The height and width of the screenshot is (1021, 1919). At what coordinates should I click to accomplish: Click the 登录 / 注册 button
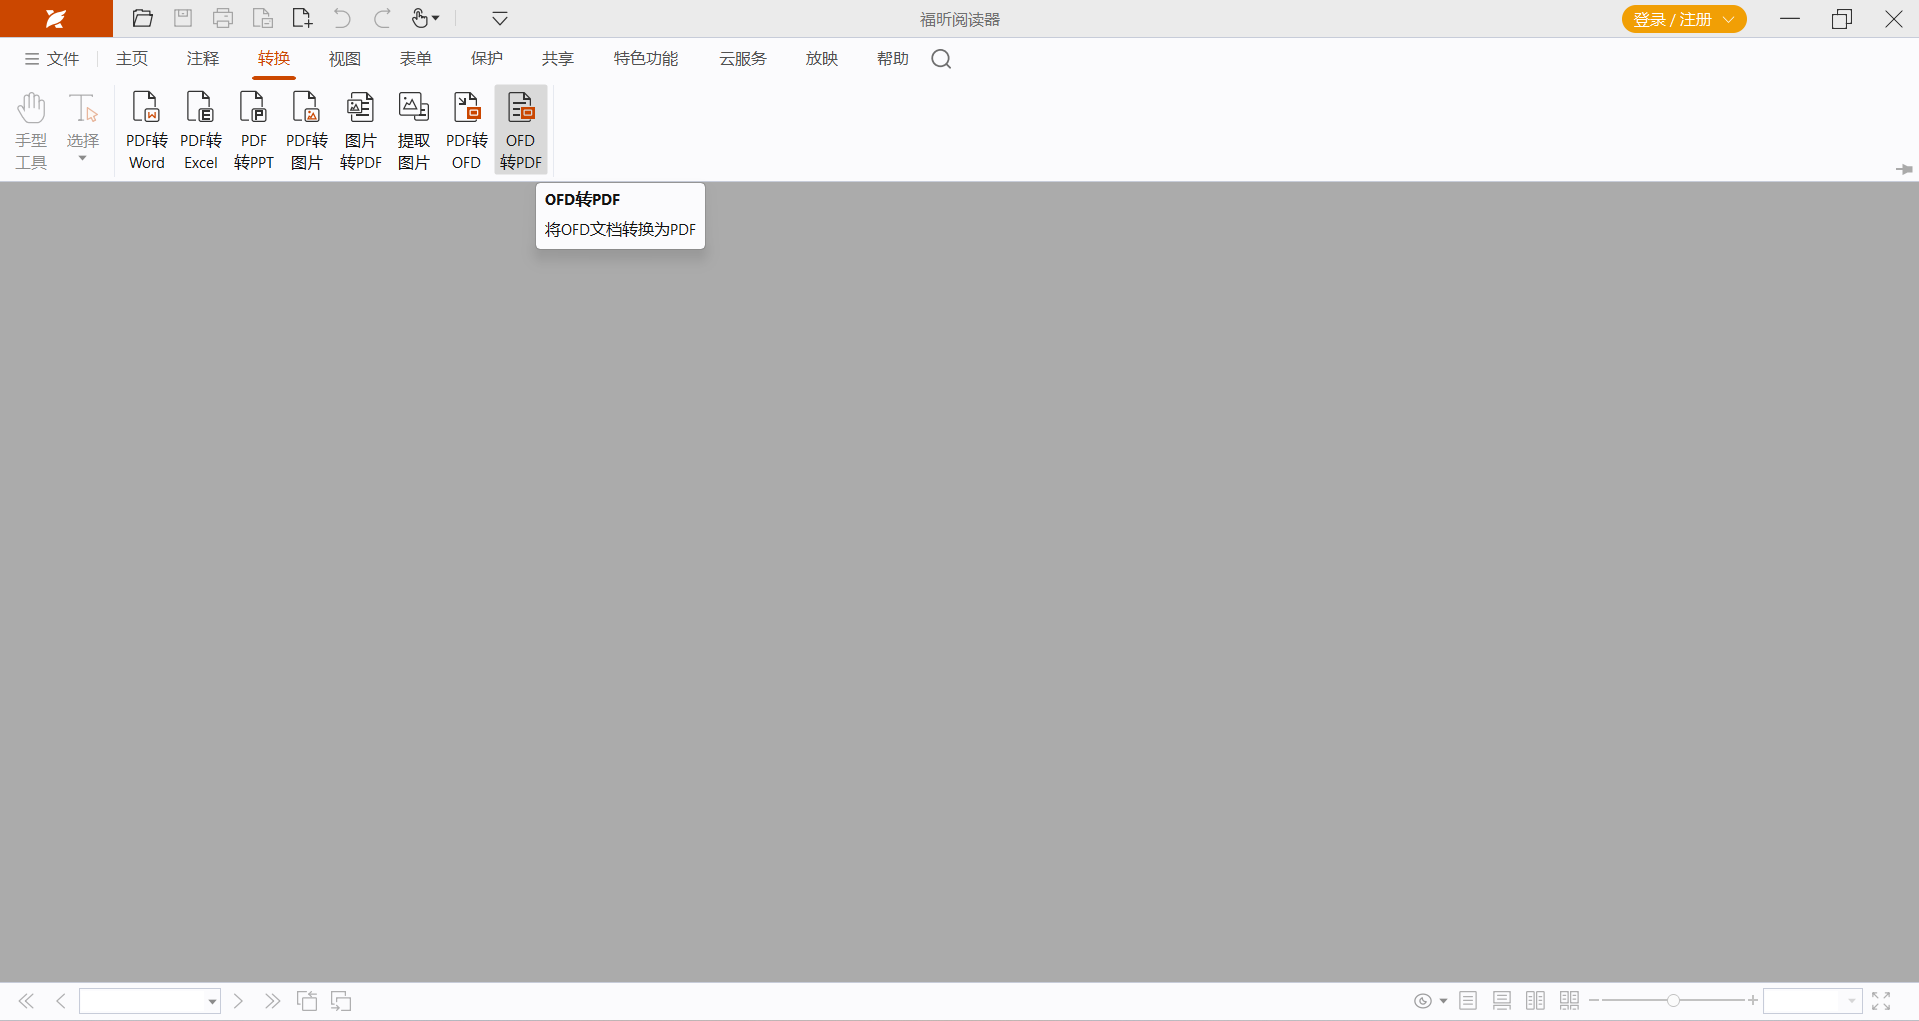click(1683, 19)
